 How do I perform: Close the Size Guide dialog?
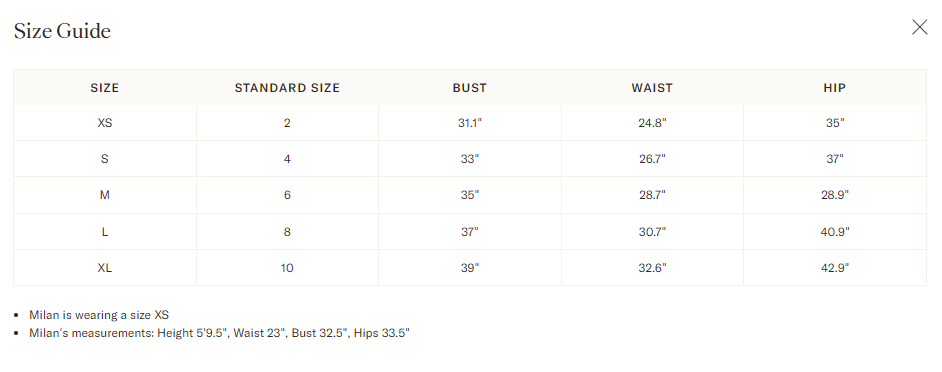pos(919,28)
